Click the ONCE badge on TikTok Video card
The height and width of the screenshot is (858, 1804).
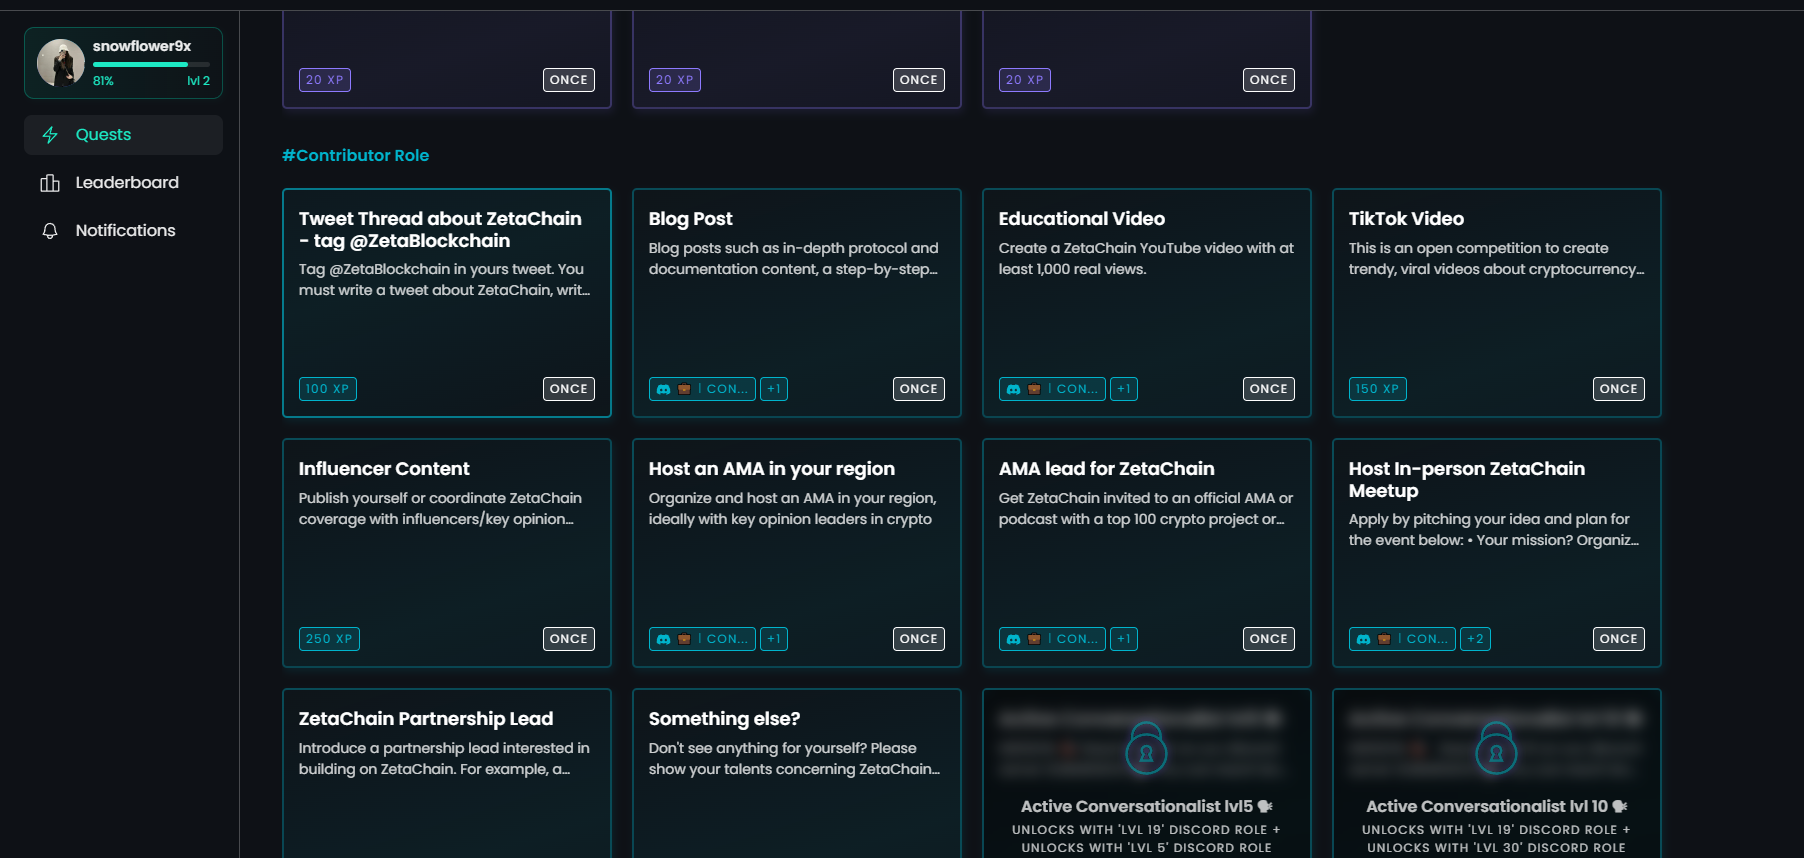click(x=1619, y=389)
